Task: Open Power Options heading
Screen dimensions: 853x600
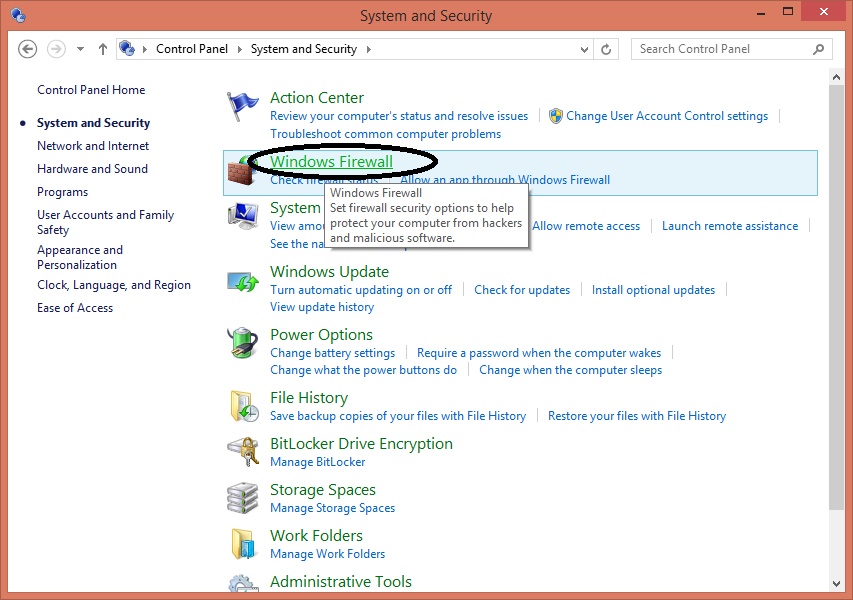Action: tap(321, 335)
